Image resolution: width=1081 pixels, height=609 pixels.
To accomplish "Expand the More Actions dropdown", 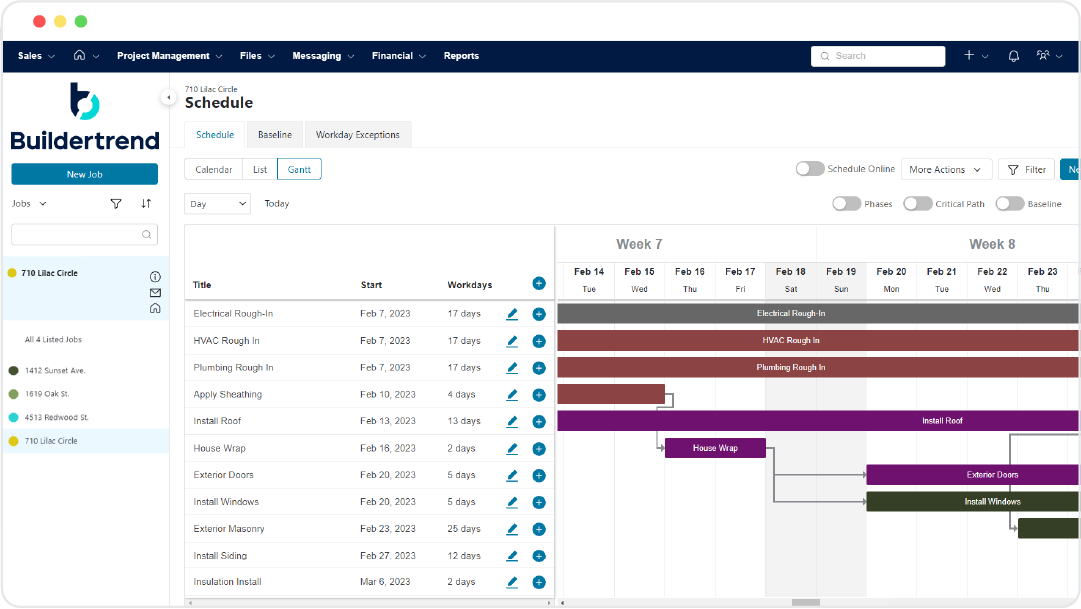I will pyautogui.click(x=946, y=169).
